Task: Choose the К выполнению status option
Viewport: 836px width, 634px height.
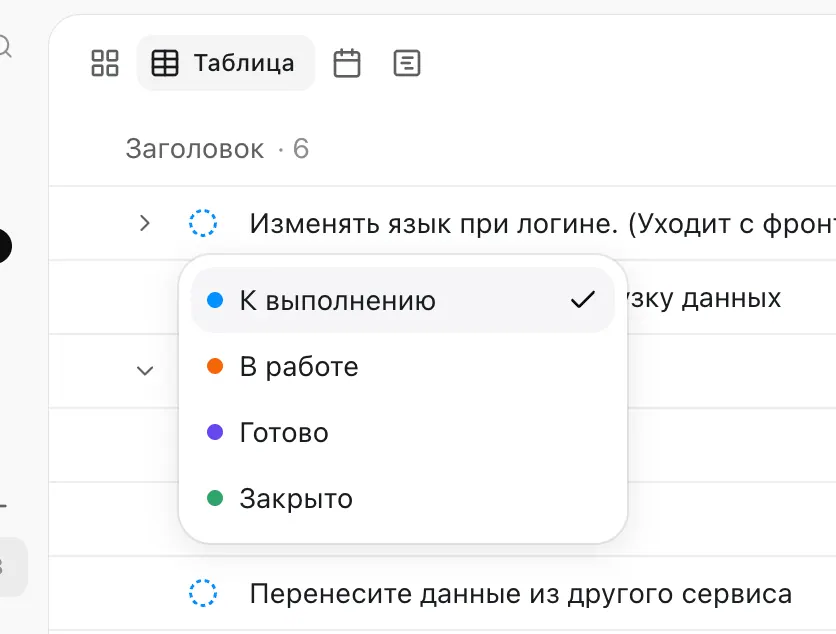Action: [x=403, y=300]
